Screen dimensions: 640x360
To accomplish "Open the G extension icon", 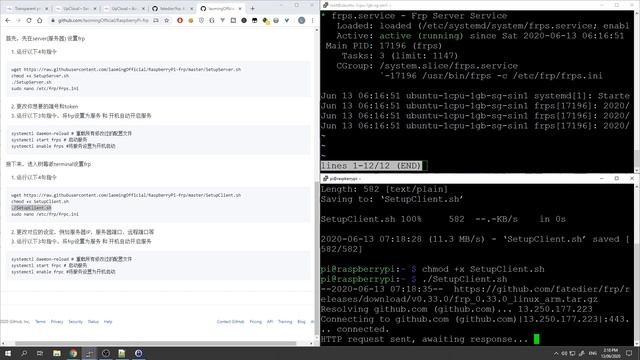I will [x=212, y=20].
